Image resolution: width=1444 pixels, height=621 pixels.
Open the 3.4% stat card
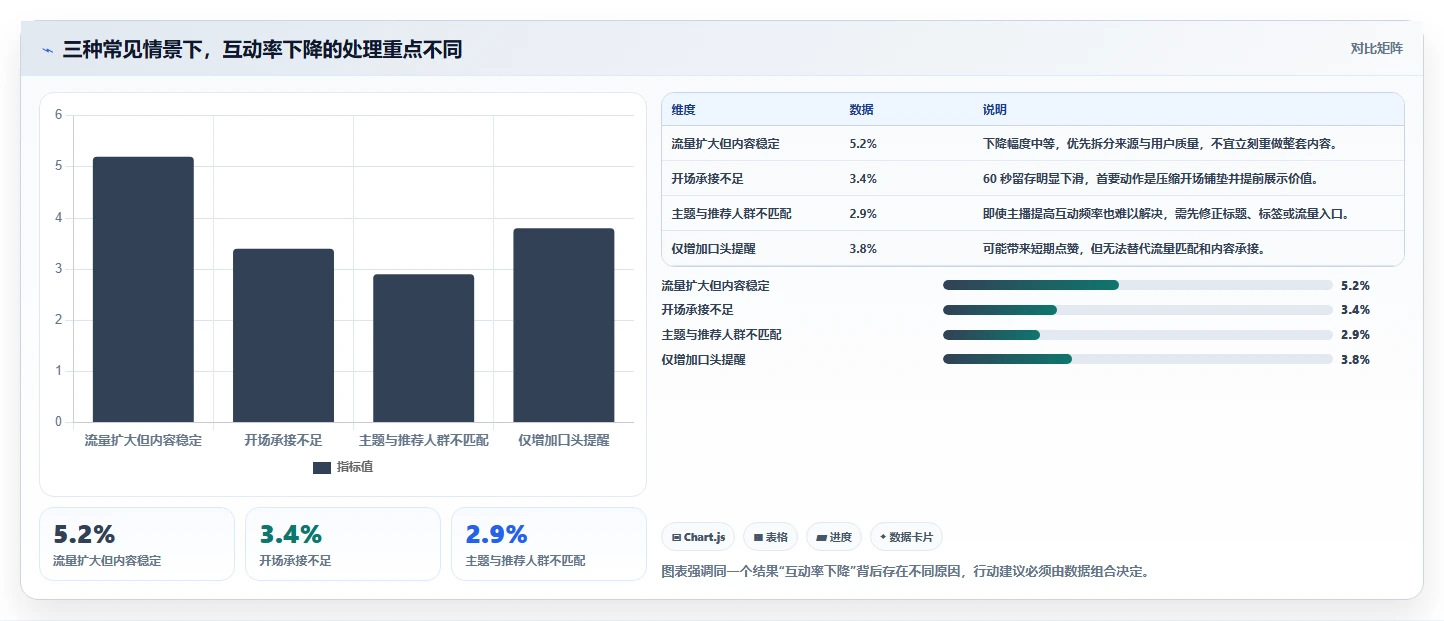343,544
